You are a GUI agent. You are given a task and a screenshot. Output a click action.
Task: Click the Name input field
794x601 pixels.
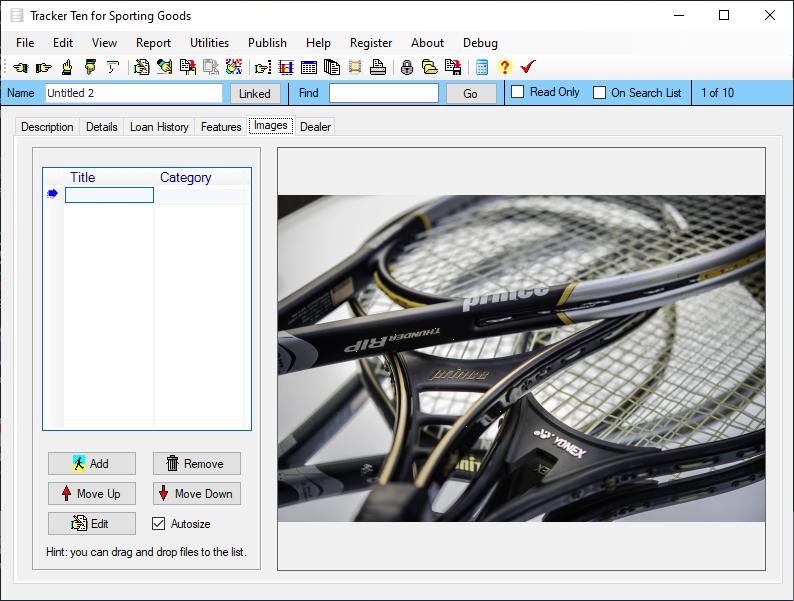(x=134, y=93)
